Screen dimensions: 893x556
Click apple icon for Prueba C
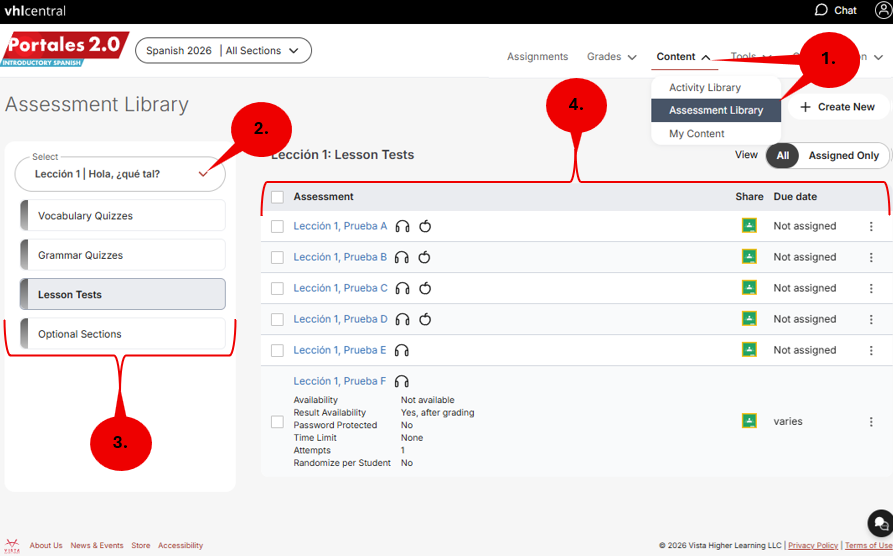(x=425, y=288)
